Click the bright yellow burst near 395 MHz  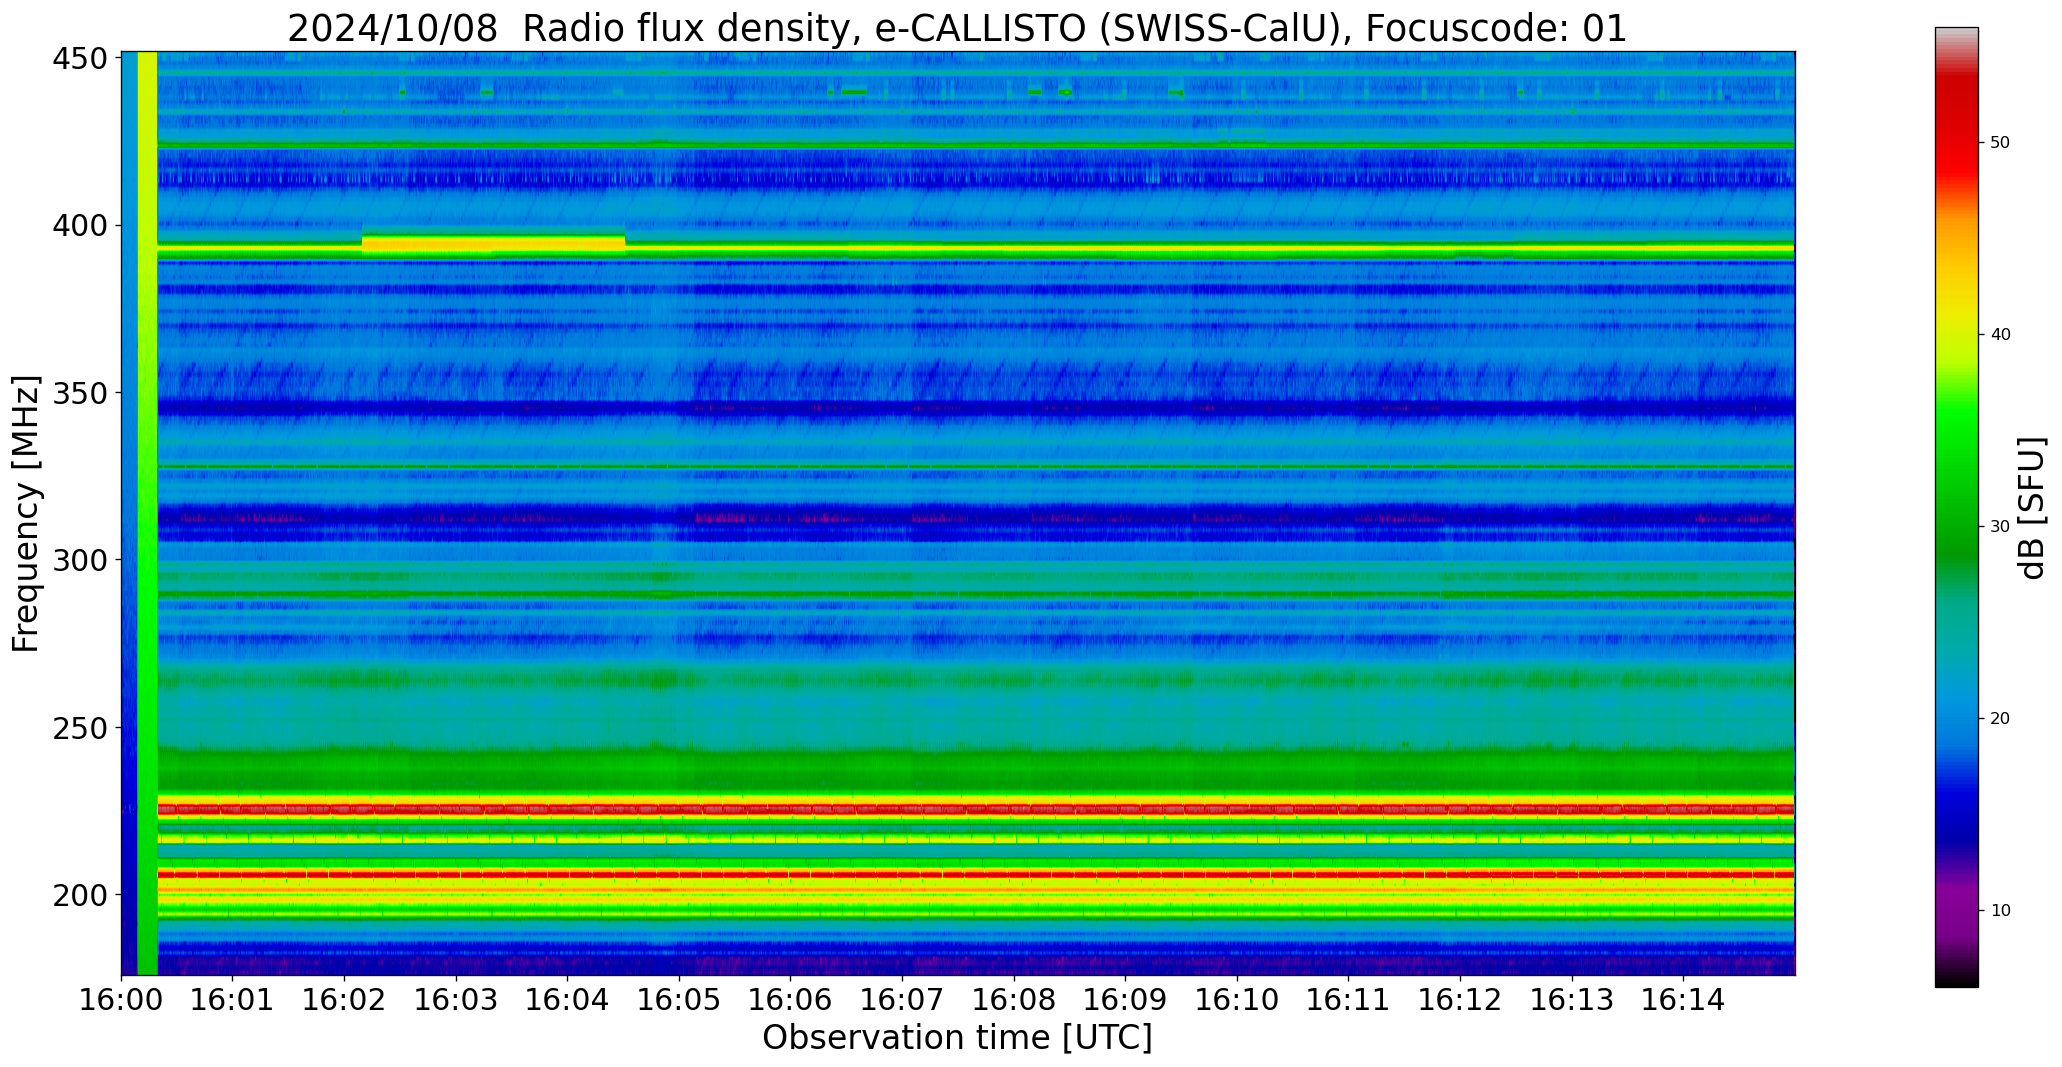point(493,244)
